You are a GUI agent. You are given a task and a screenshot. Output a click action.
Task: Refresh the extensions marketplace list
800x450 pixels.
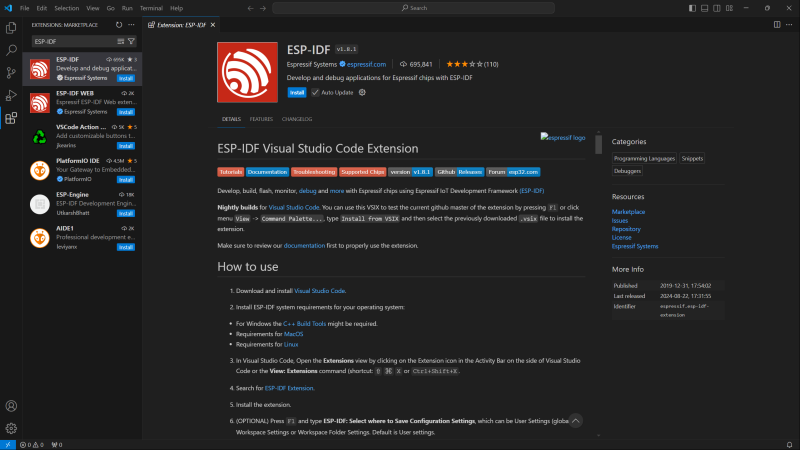[x=119, y=25]
